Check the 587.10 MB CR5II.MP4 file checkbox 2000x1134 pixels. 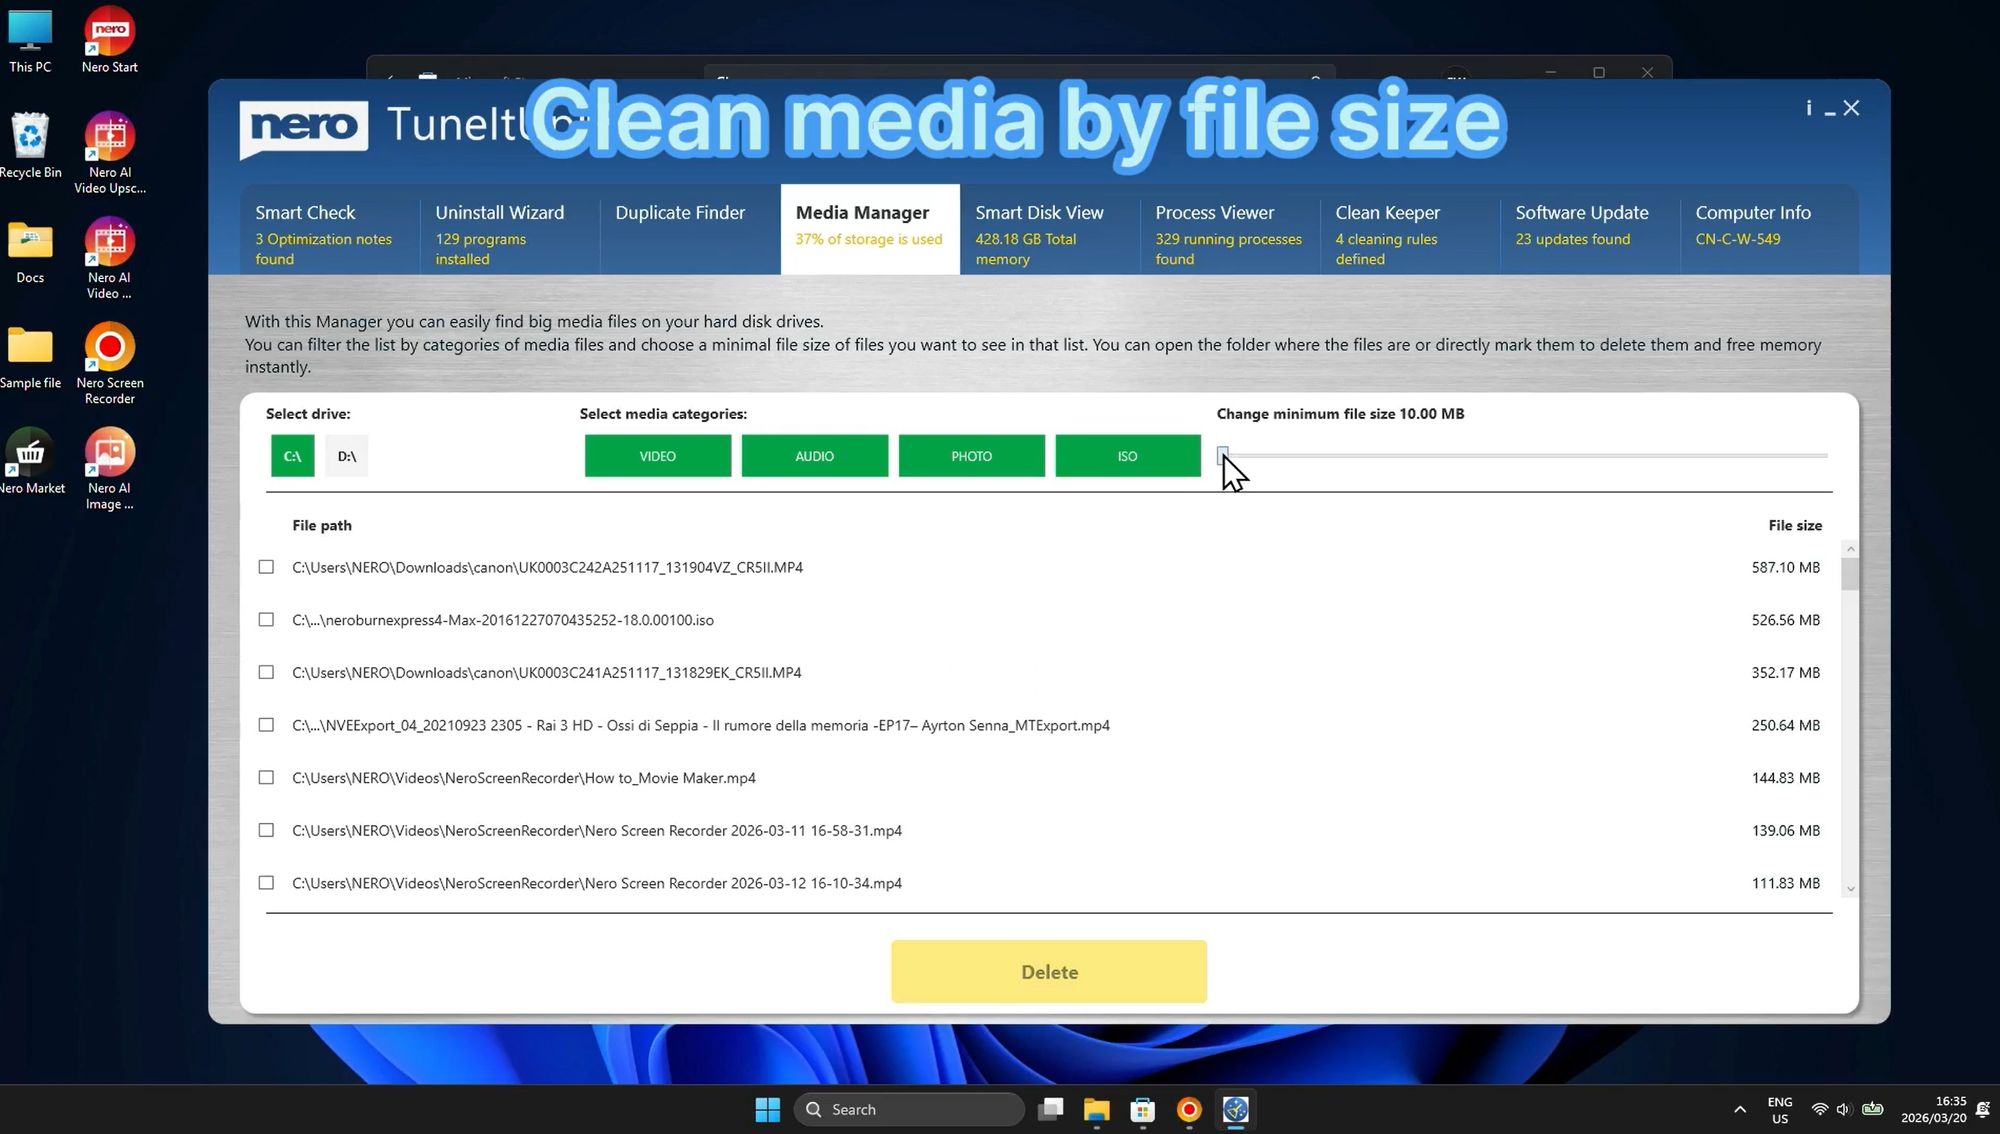(266, 567)
